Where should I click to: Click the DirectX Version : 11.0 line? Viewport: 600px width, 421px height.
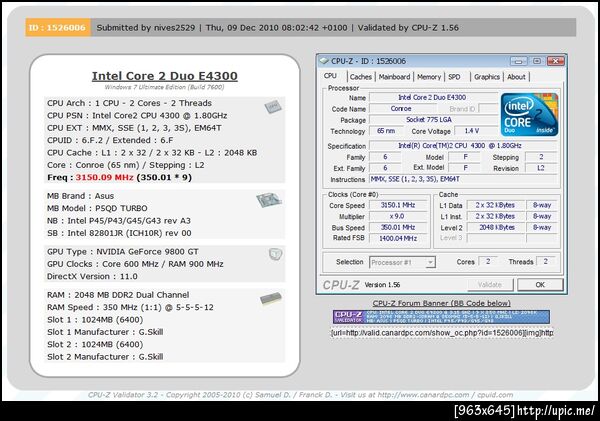[92, 276]
